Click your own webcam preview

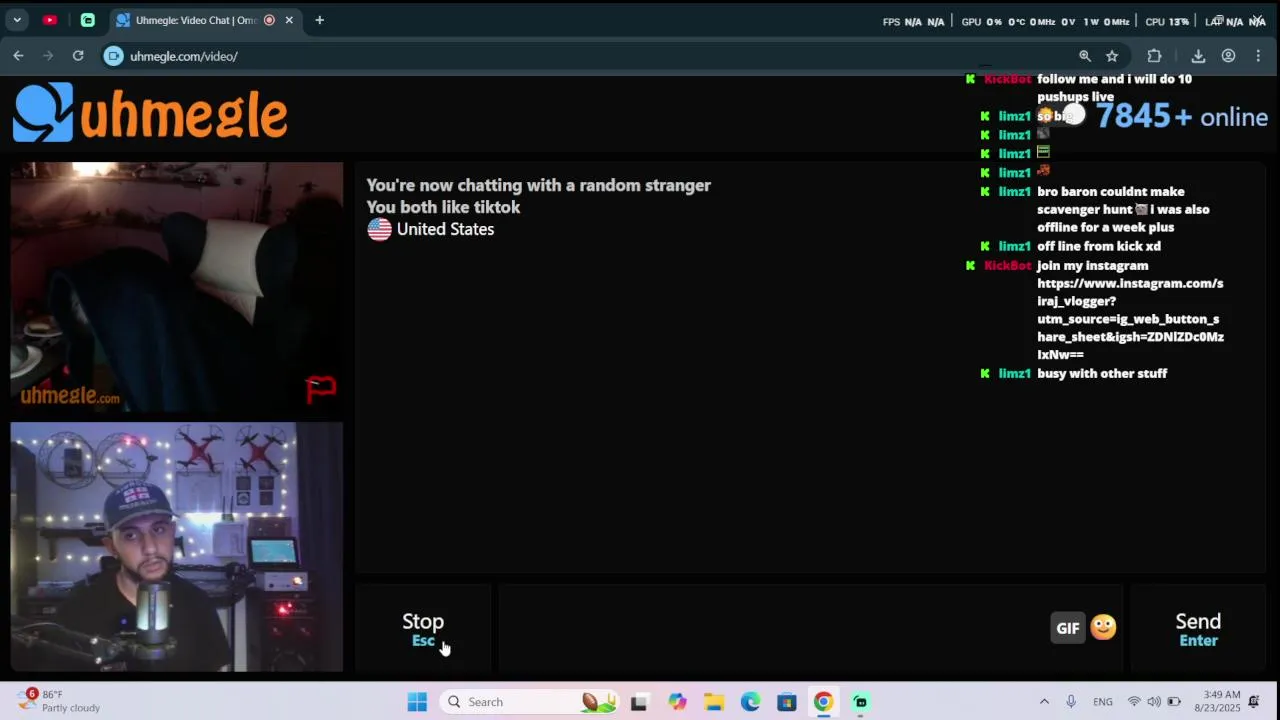point(177,547)
